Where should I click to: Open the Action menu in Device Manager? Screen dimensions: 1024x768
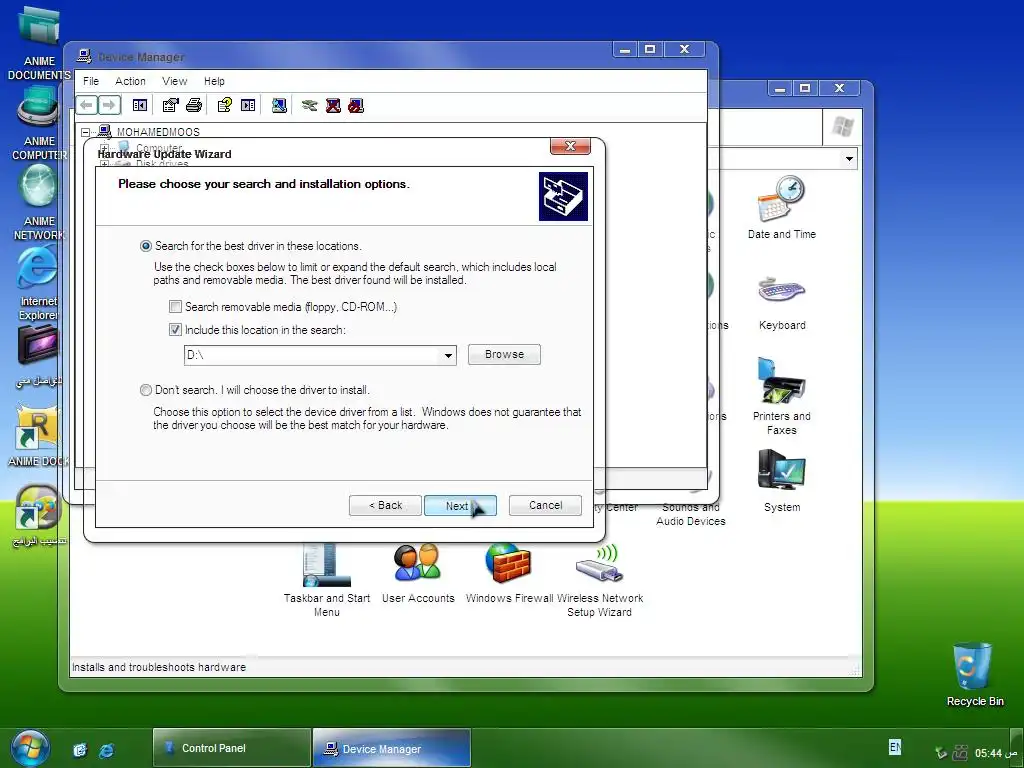coord(130,81)
